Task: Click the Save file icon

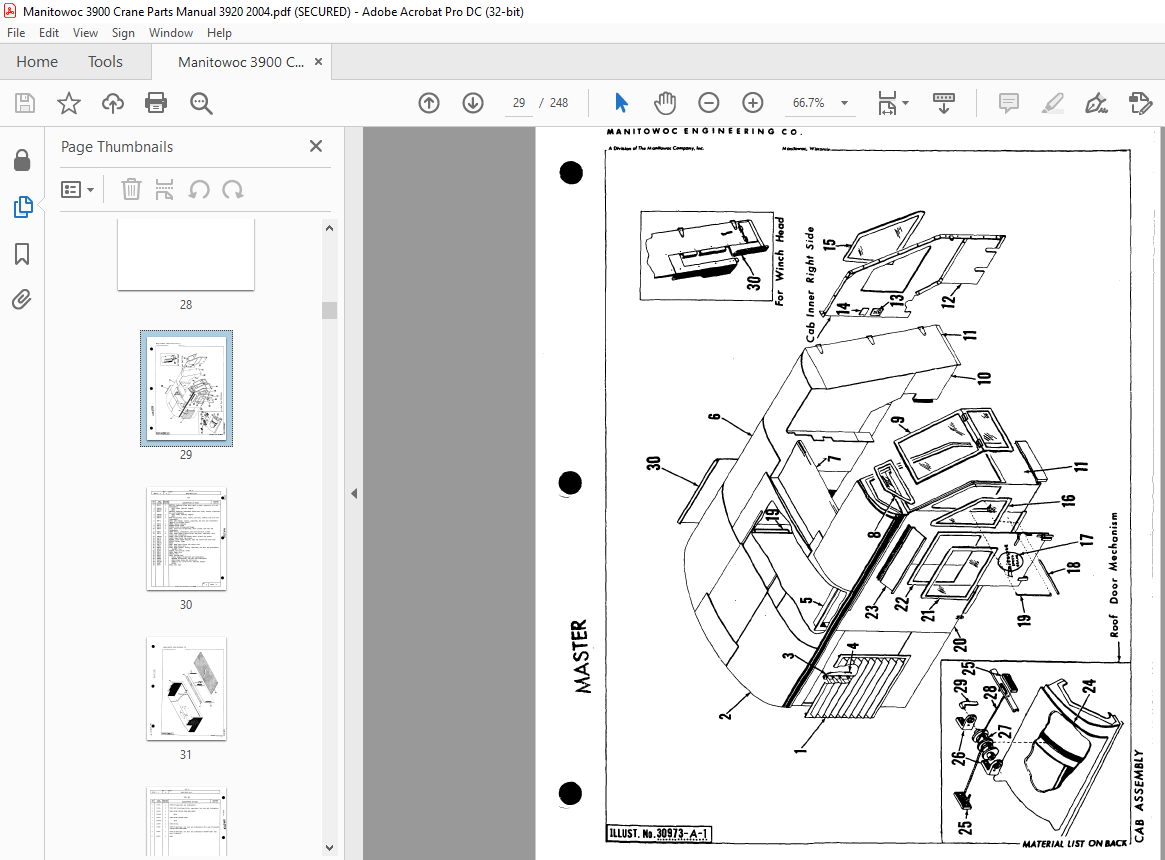Action: [25, 103]
